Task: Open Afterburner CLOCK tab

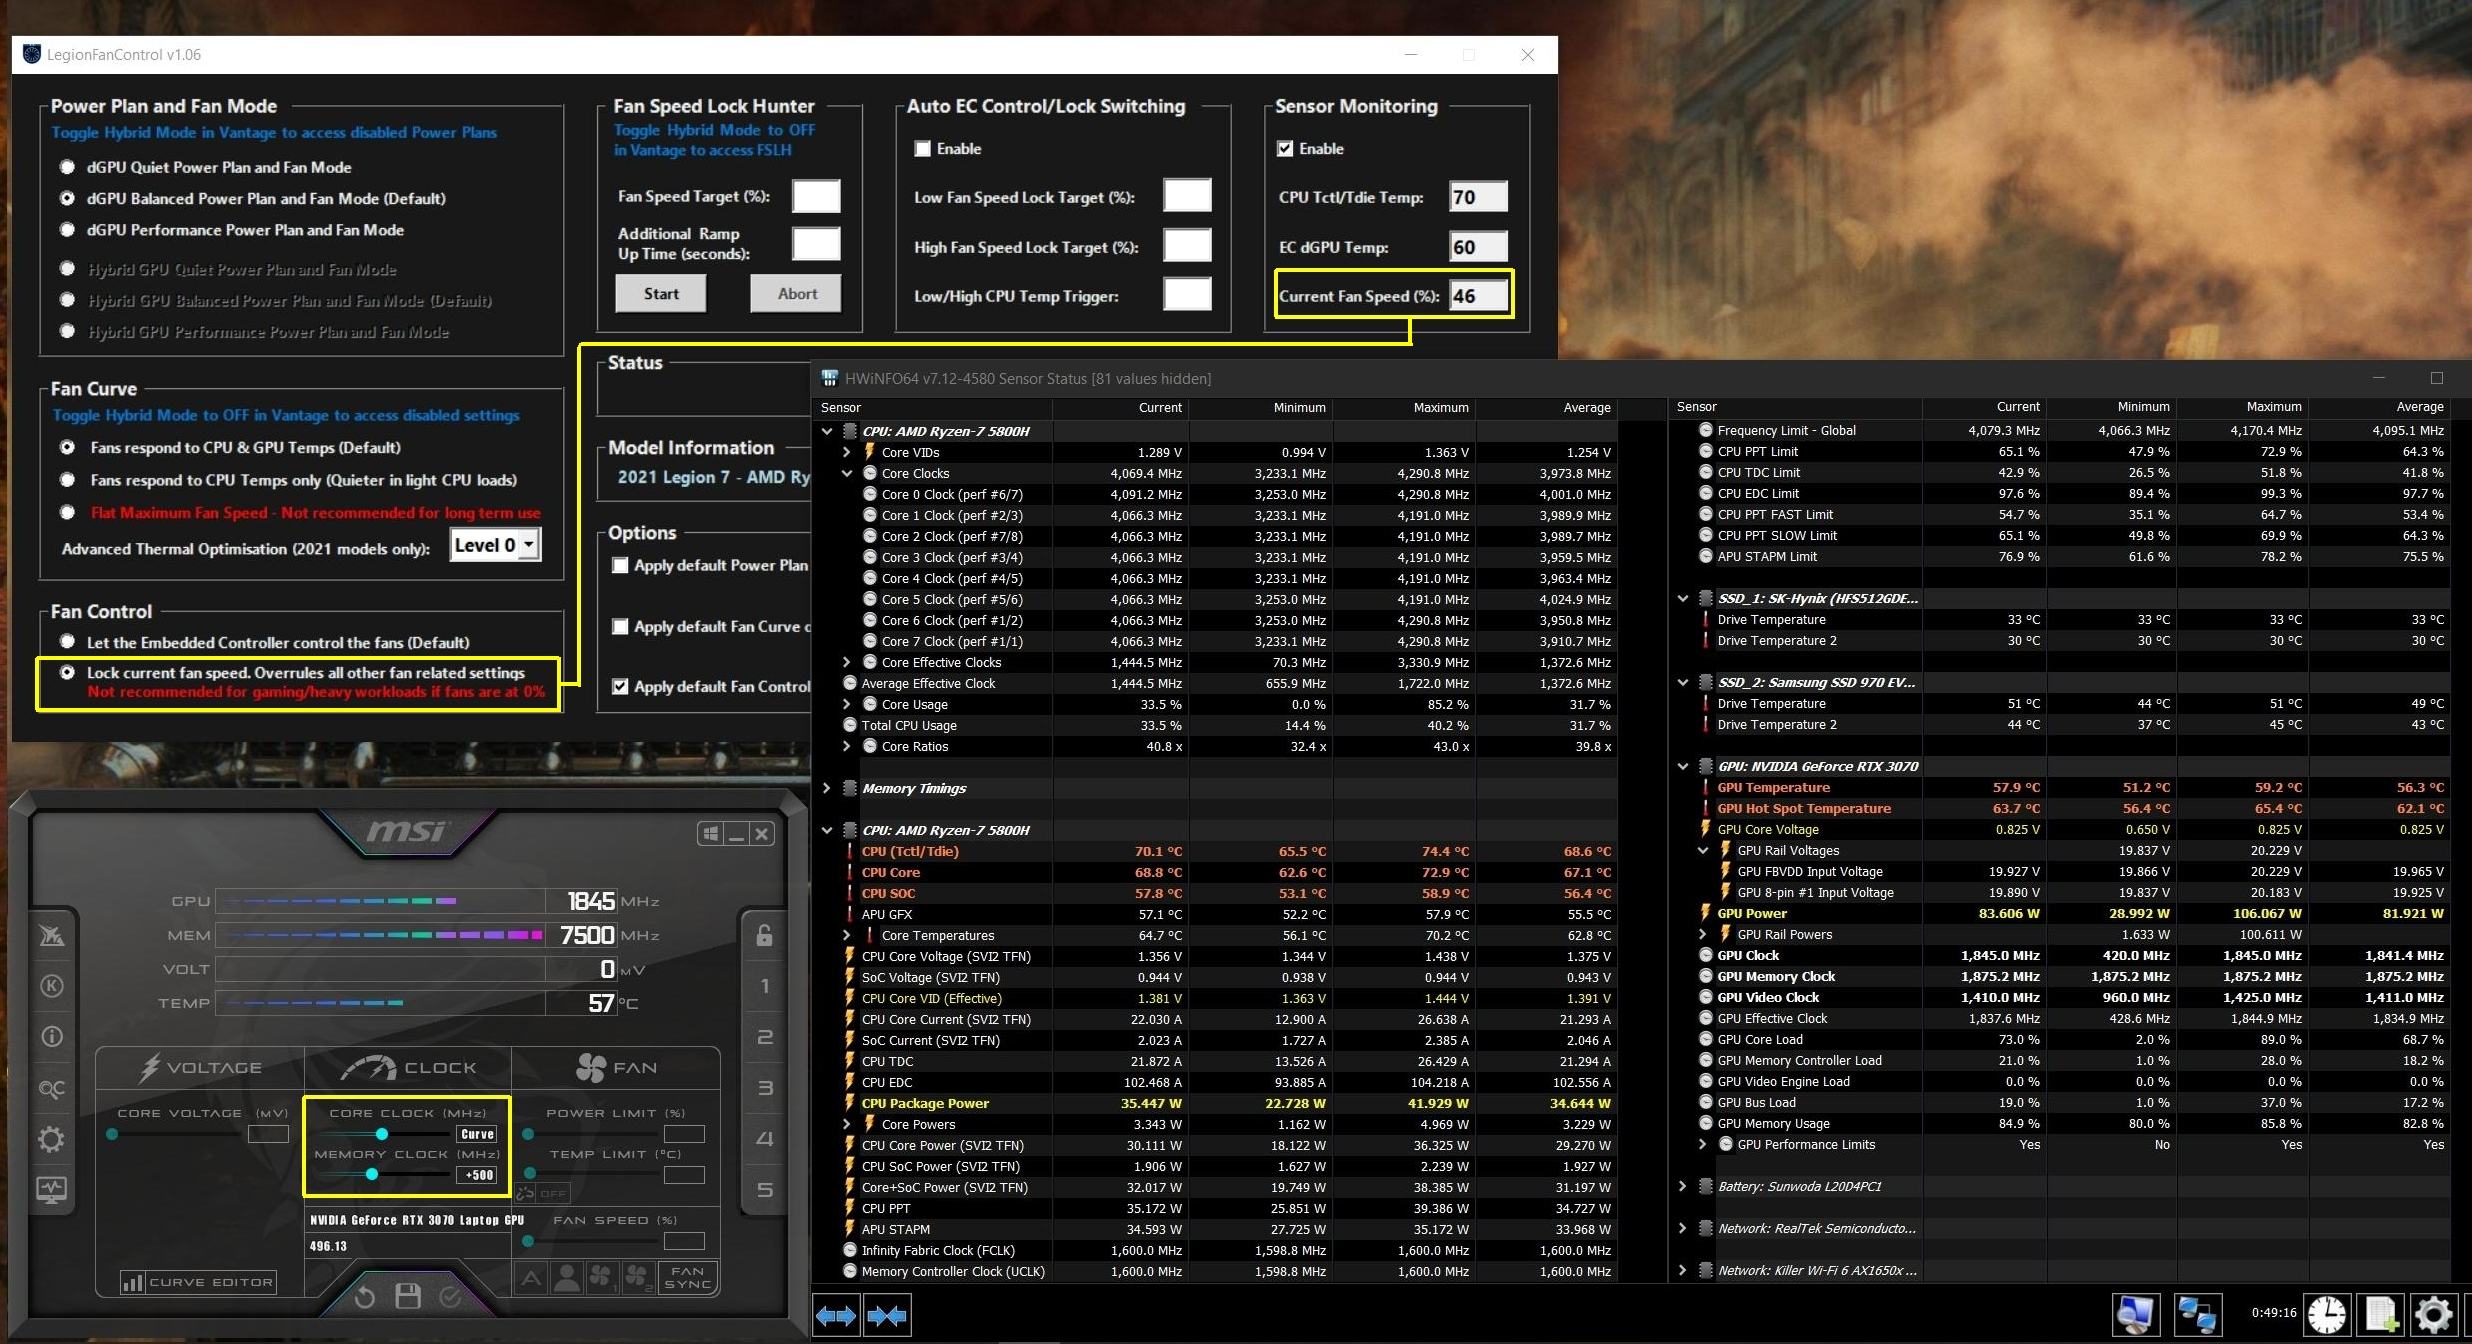Action: tap(407, 1068)
